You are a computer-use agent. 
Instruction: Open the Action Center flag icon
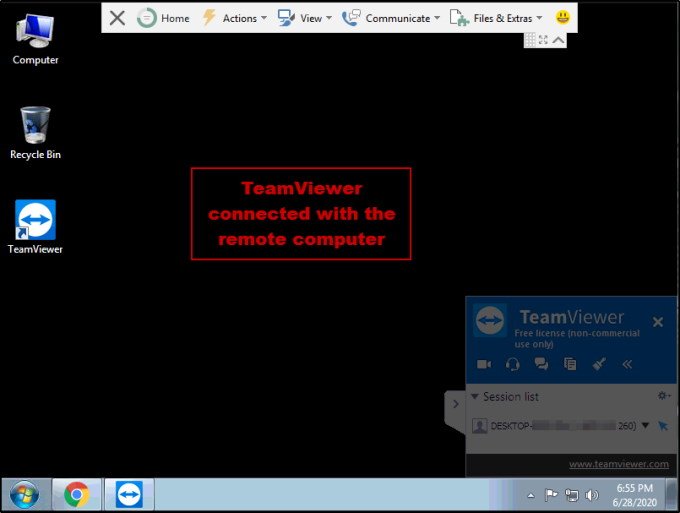[551, 494]
